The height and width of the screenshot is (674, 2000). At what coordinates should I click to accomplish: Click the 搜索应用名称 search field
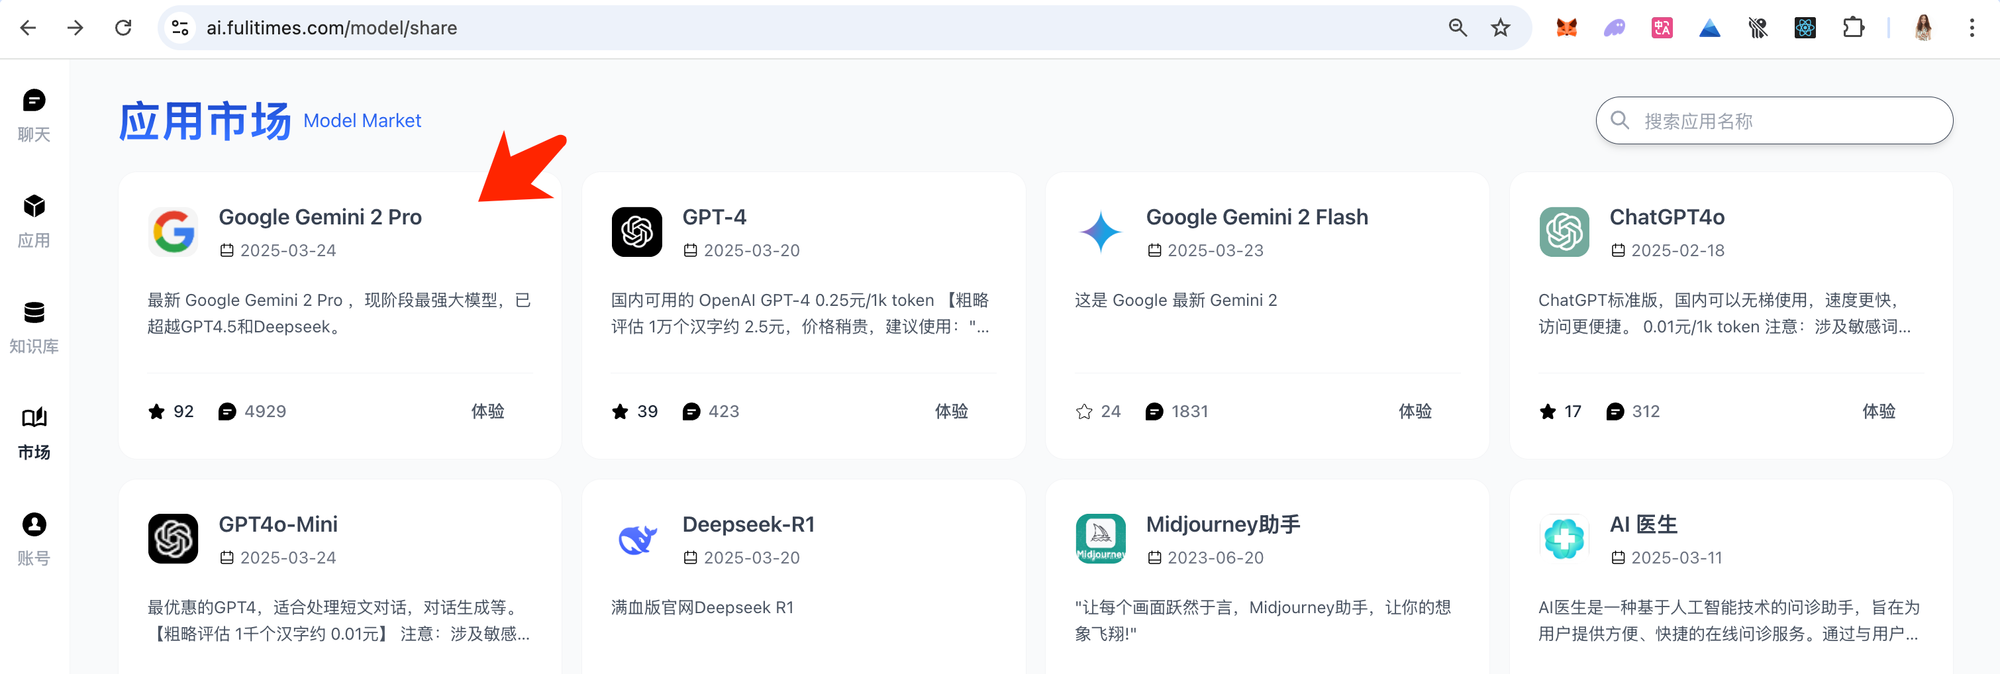pos(1774,121)
